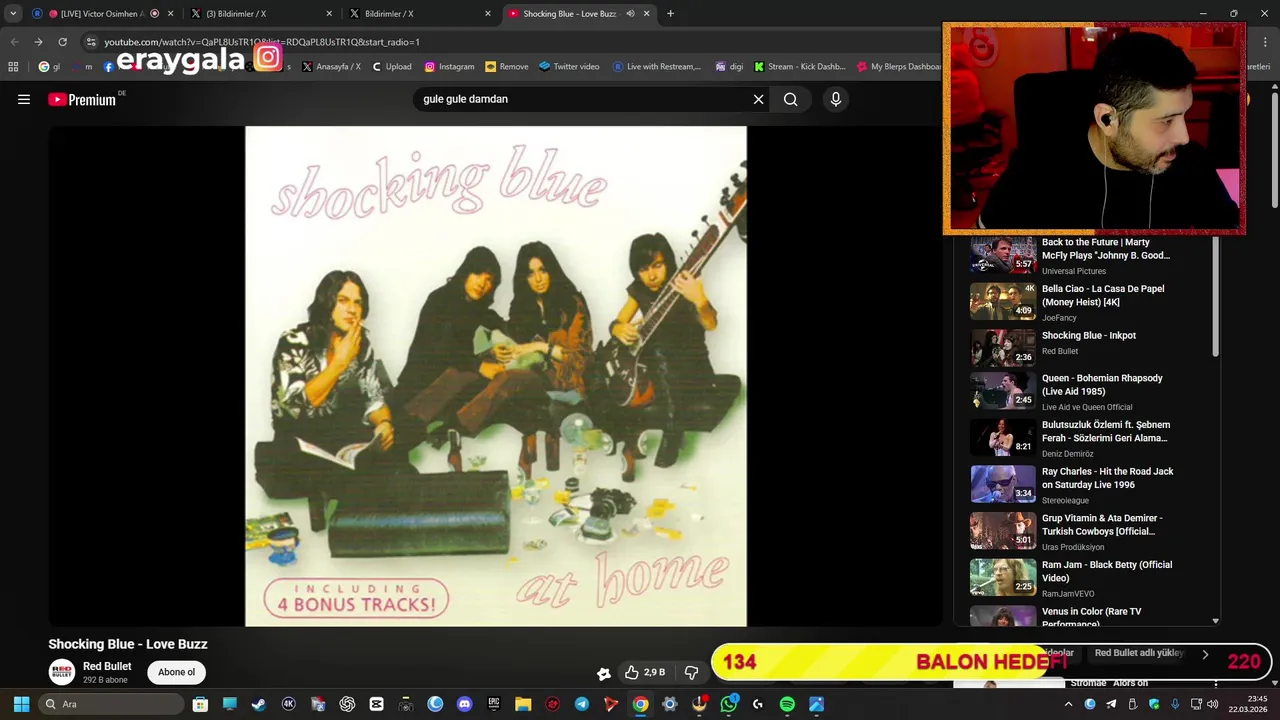The image size is (1280, 720).
Task: Show hidden system tray icons
Action: 1068,704
